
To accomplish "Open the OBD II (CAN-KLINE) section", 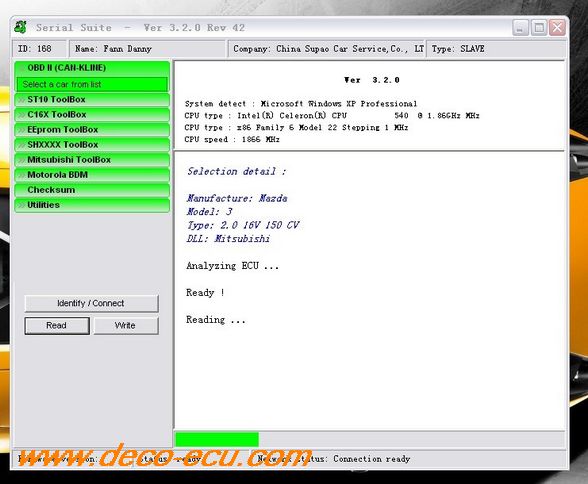I will click(x=92, y=68).
